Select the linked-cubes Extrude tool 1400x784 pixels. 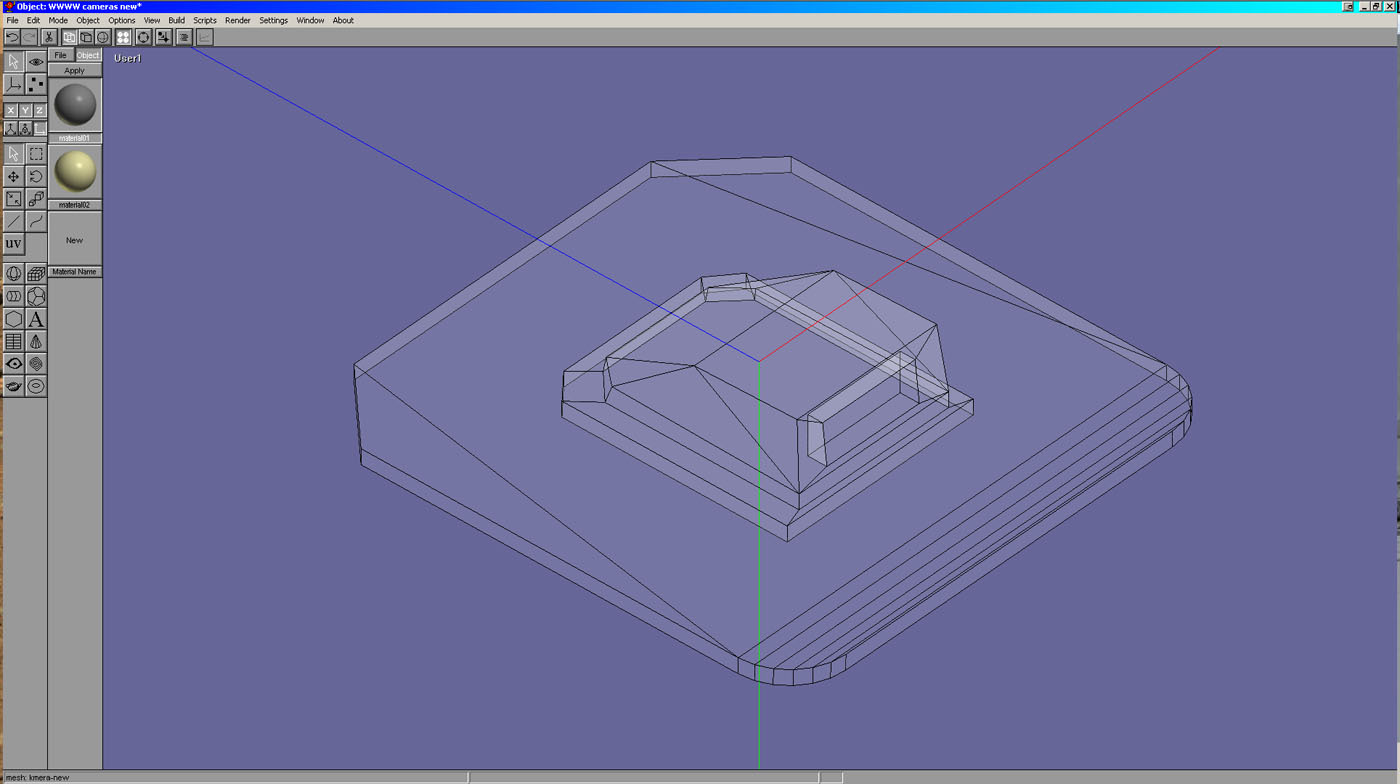click(36, 199)
